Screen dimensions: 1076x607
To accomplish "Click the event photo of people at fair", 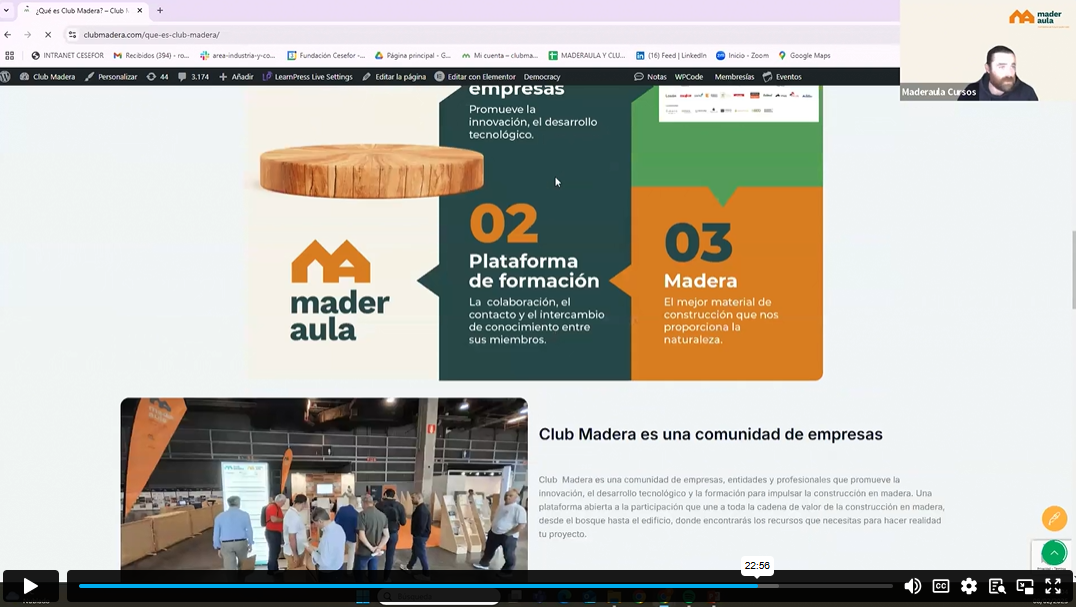I will 324,484.
